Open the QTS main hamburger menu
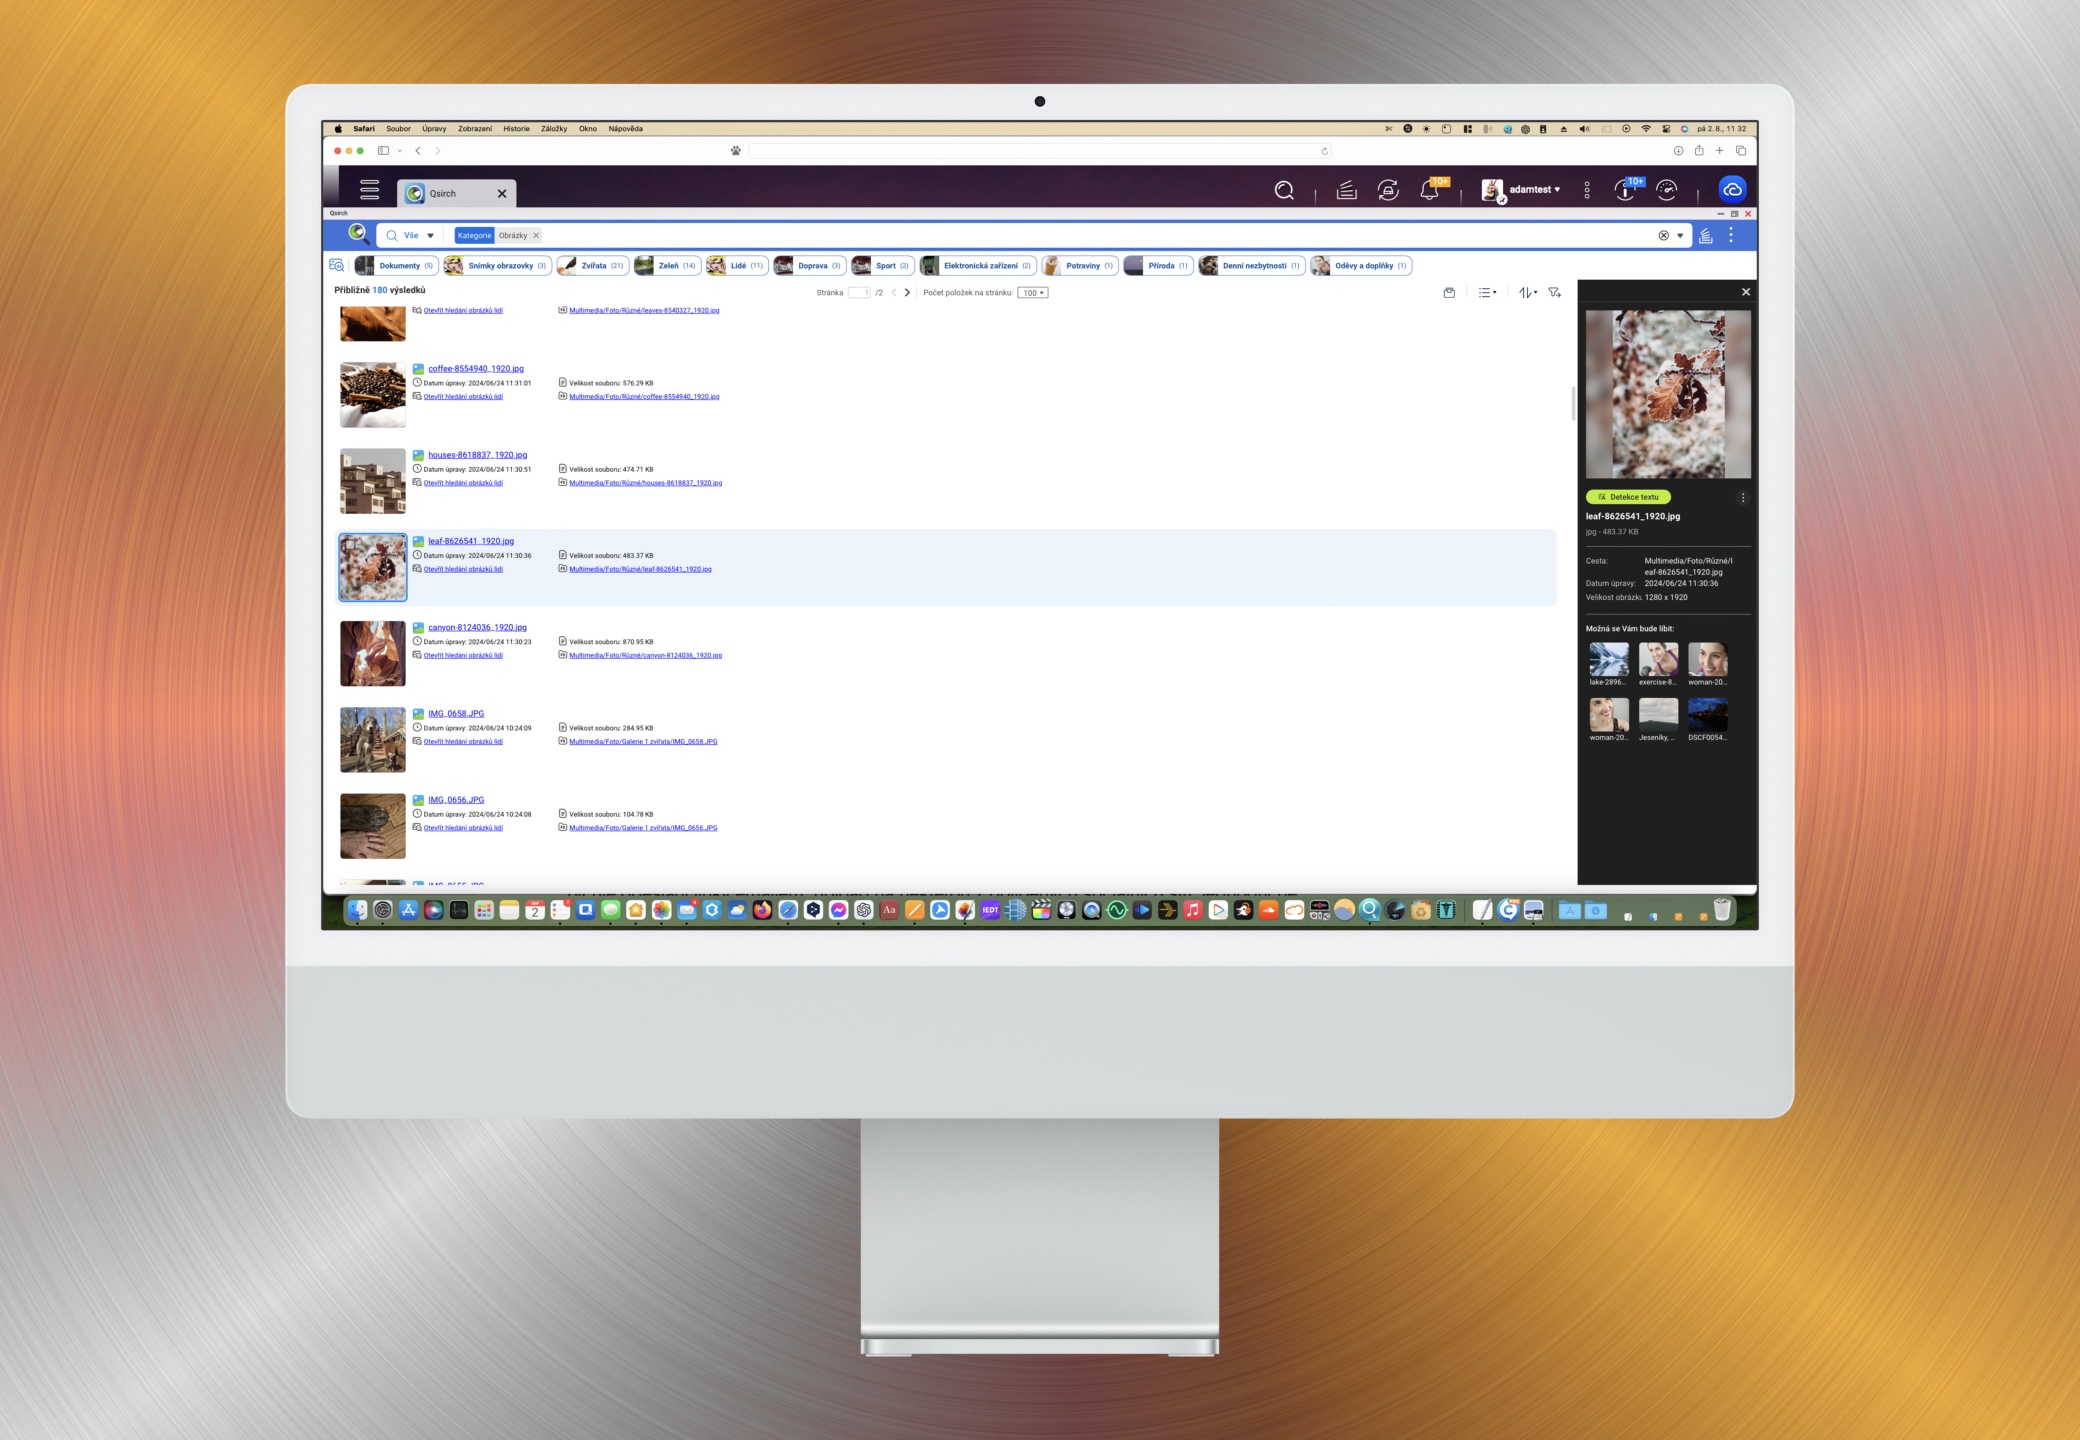Image resolution: width=2080 pixels, height=1440 pixels. click(x=369, y=190)
